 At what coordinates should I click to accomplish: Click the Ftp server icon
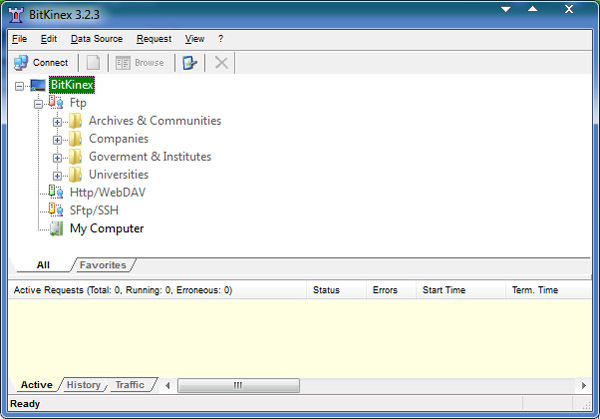56,103
